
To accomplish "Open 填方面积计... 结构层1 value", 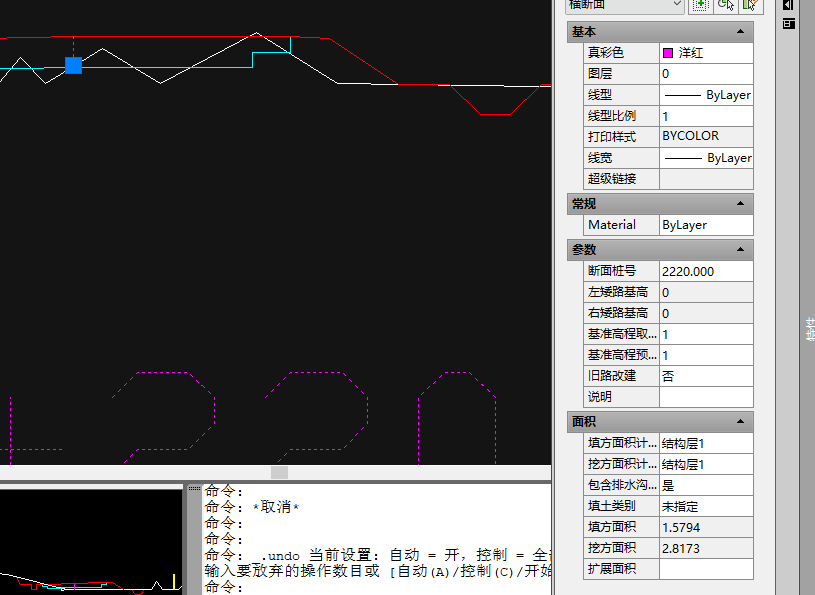I will 706,443.
